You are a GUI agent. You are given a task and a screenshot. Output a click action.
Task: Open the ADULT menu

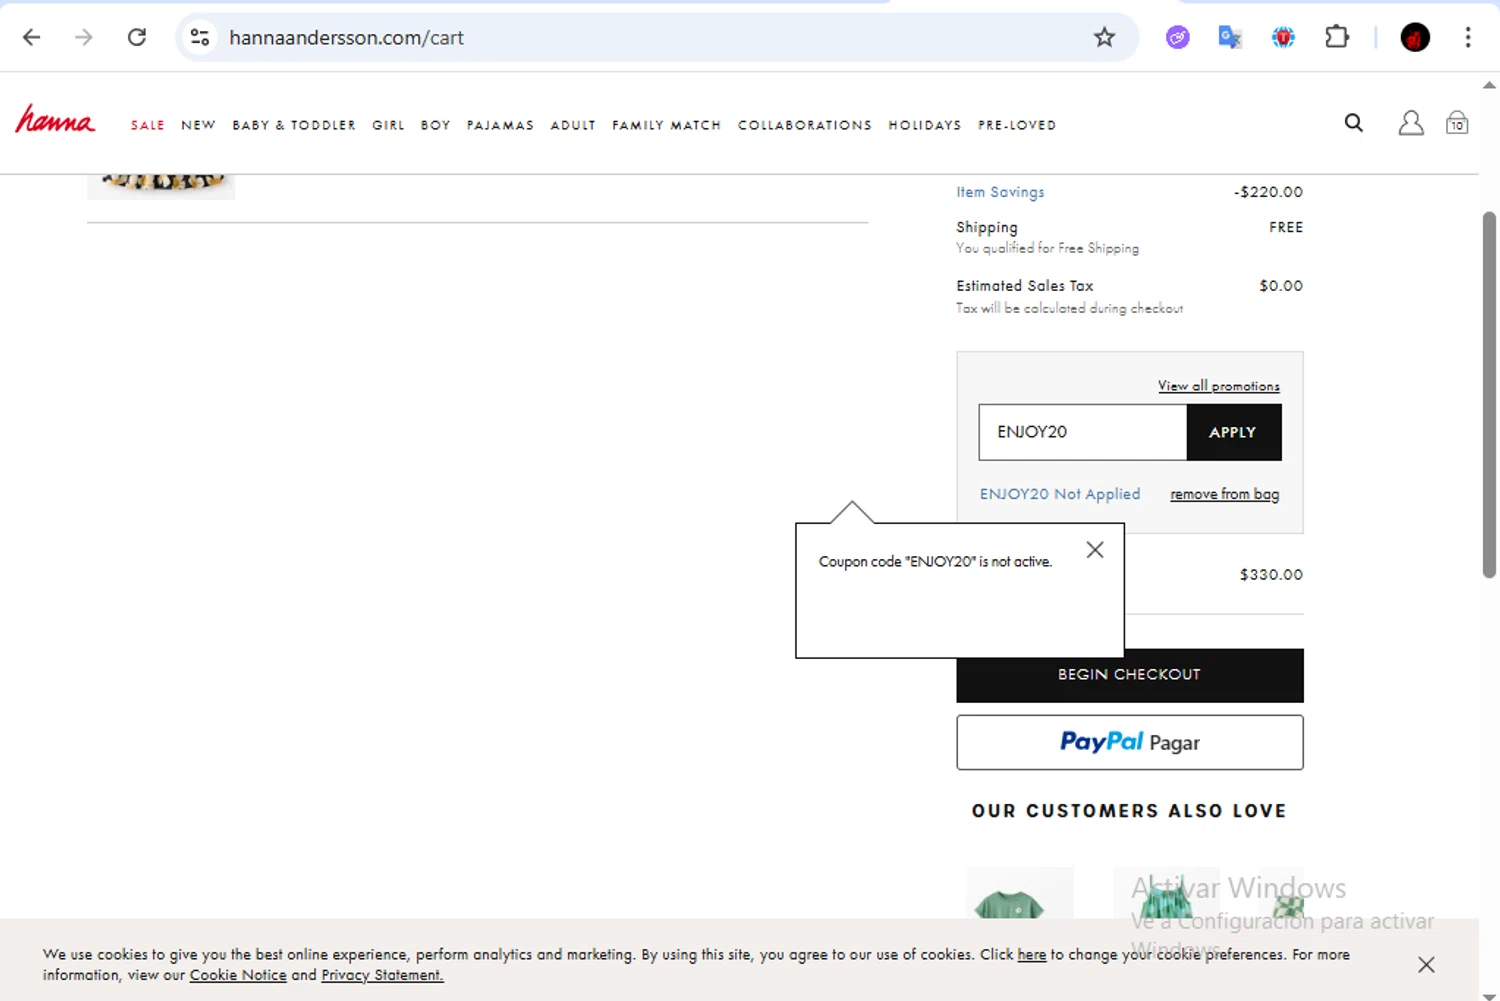tap(573, 125)
